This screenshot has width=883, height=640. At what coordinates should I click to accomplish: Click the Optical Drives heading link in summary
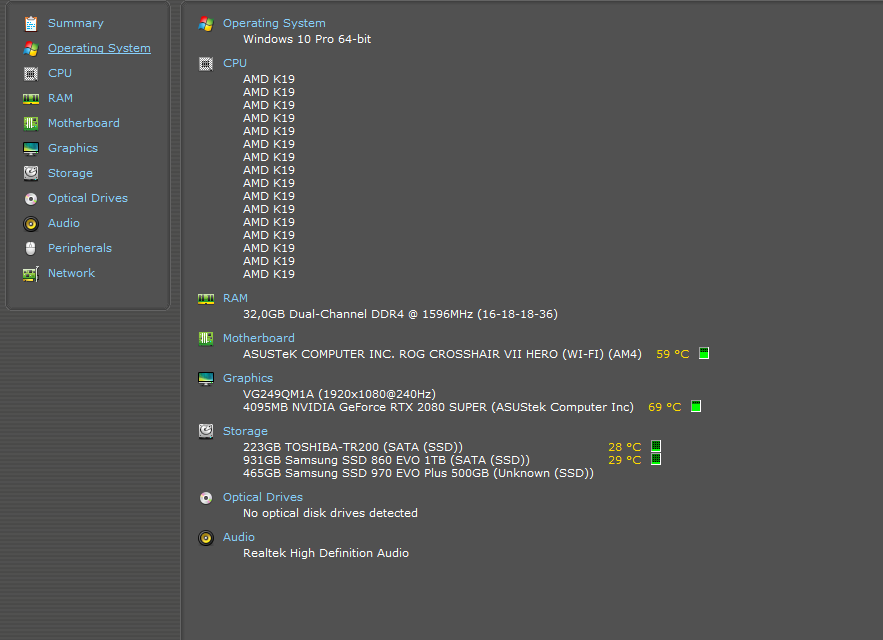(x=263, y=497)
